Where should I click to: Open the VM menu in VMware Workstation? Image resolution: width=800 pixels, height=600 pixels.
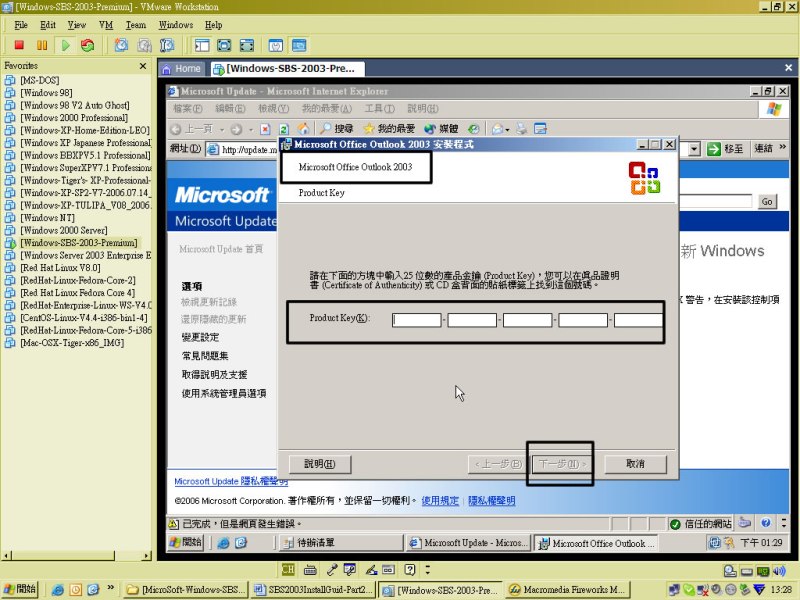click(x=106, y=25)
